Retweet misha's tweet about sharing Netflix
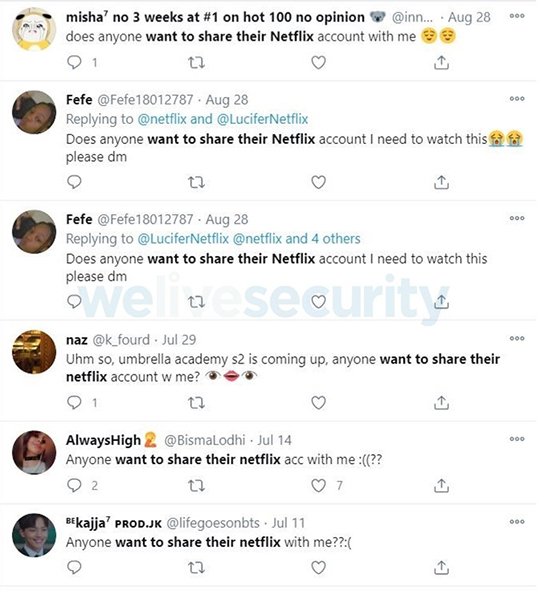This screenshot has height=591, width=540. pyautogui.click(x=196, y=62)
